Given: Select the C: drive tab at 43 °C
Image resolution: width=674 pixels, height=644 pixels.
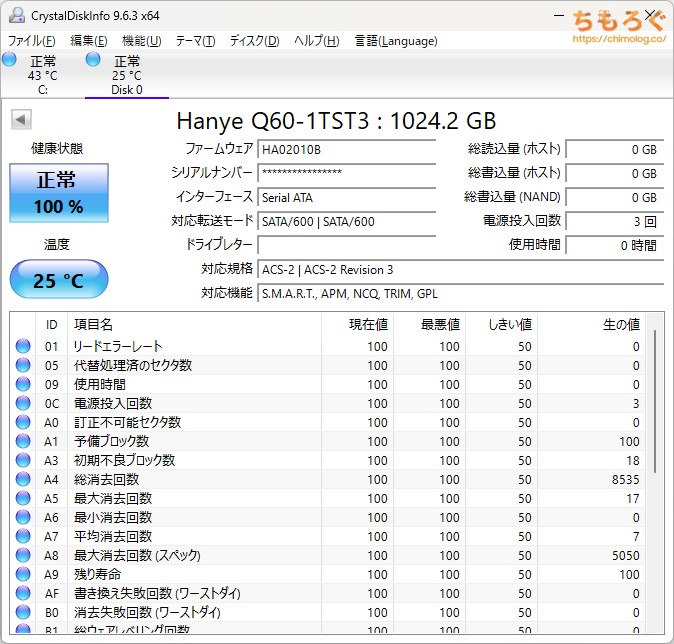Looking at the screenshot, I should pos(43,75).
